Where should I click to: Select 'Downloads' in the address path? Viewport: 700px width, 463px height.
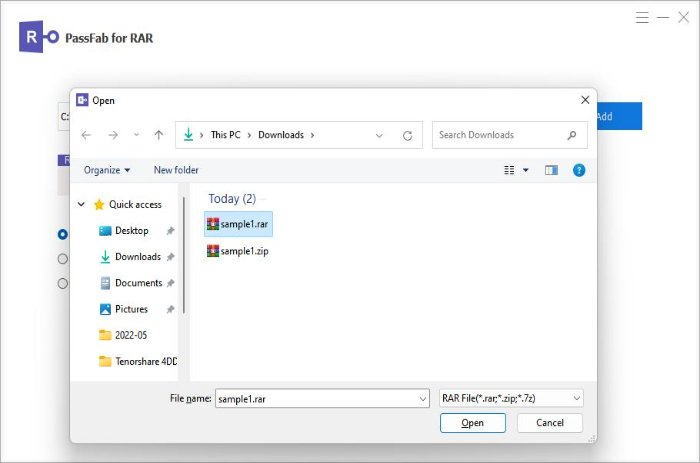pos(281,135)
